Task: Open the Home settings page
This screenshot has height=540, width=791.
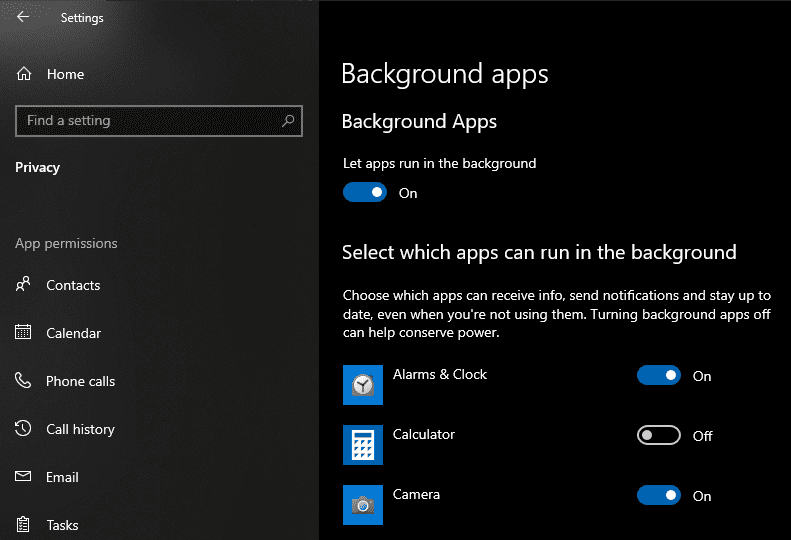Action: point(66,74)
